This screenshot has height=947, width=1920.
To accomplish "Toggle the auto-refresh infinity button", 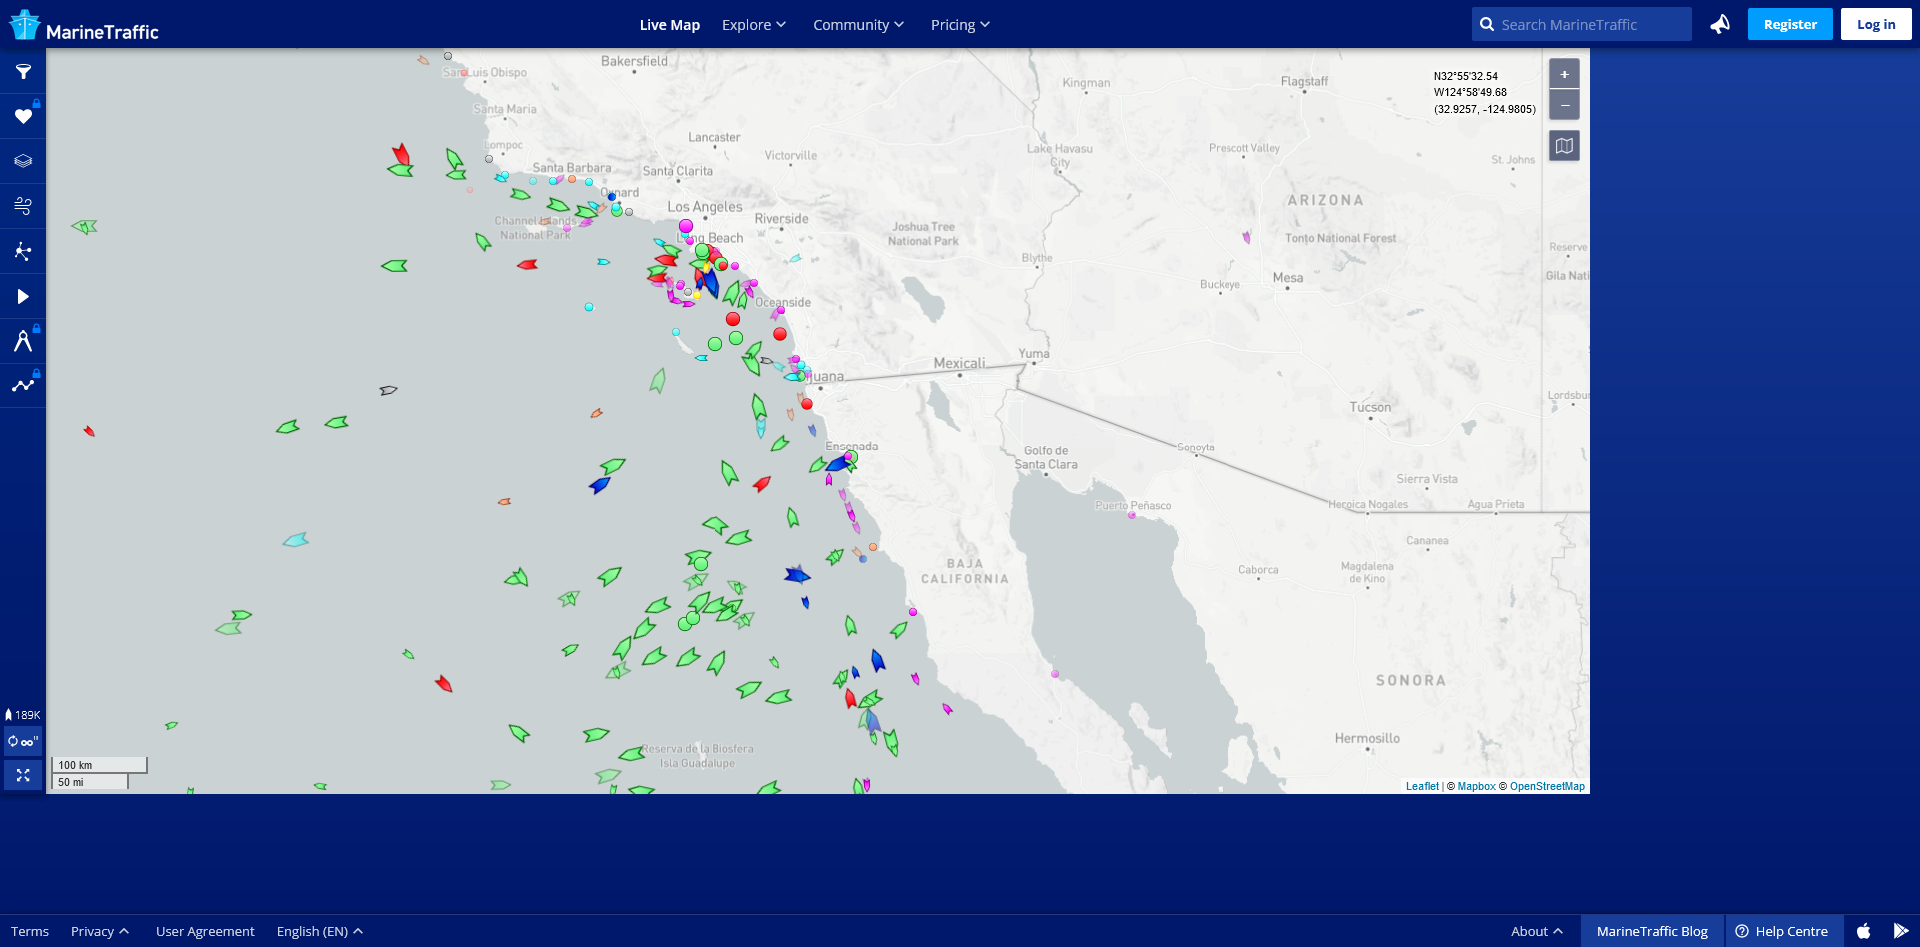I will [x=23, y=741].
